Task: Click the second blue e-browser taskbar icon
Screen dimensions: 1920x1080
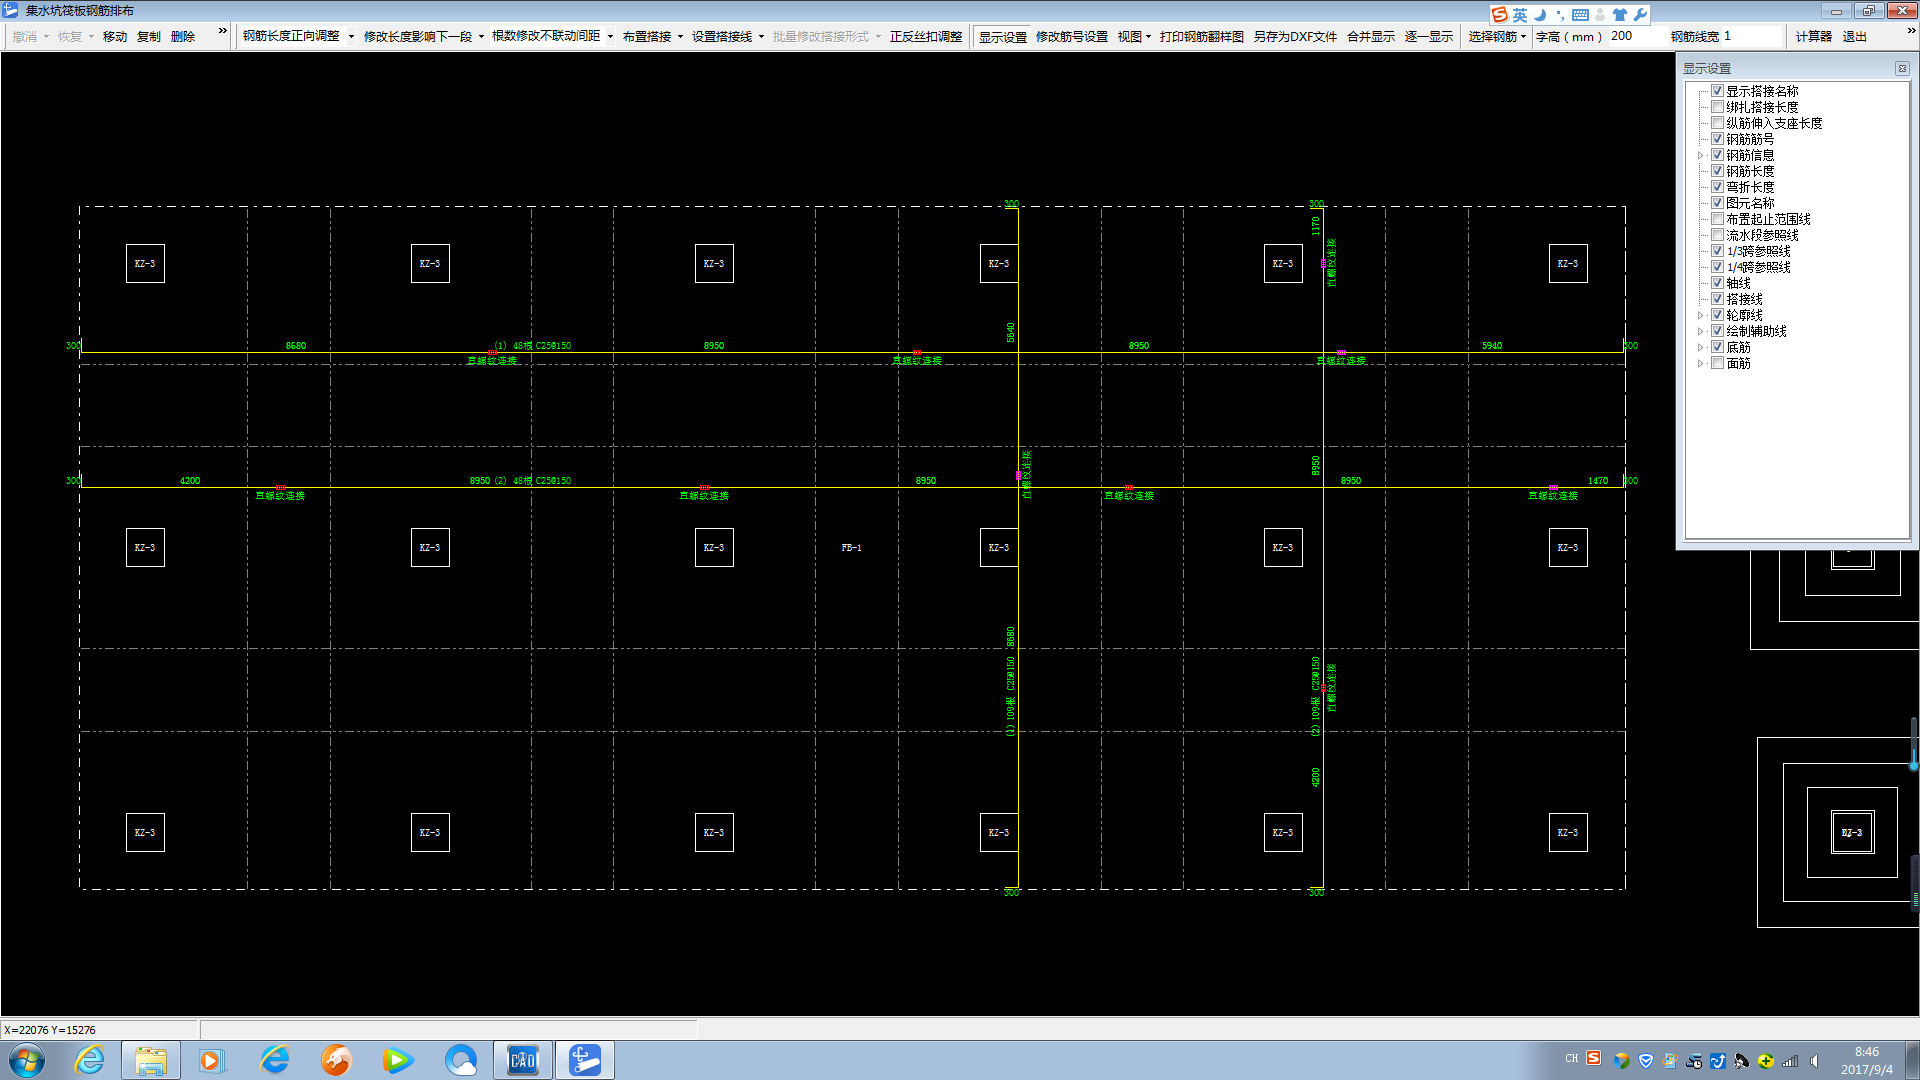Action: 274,1060
